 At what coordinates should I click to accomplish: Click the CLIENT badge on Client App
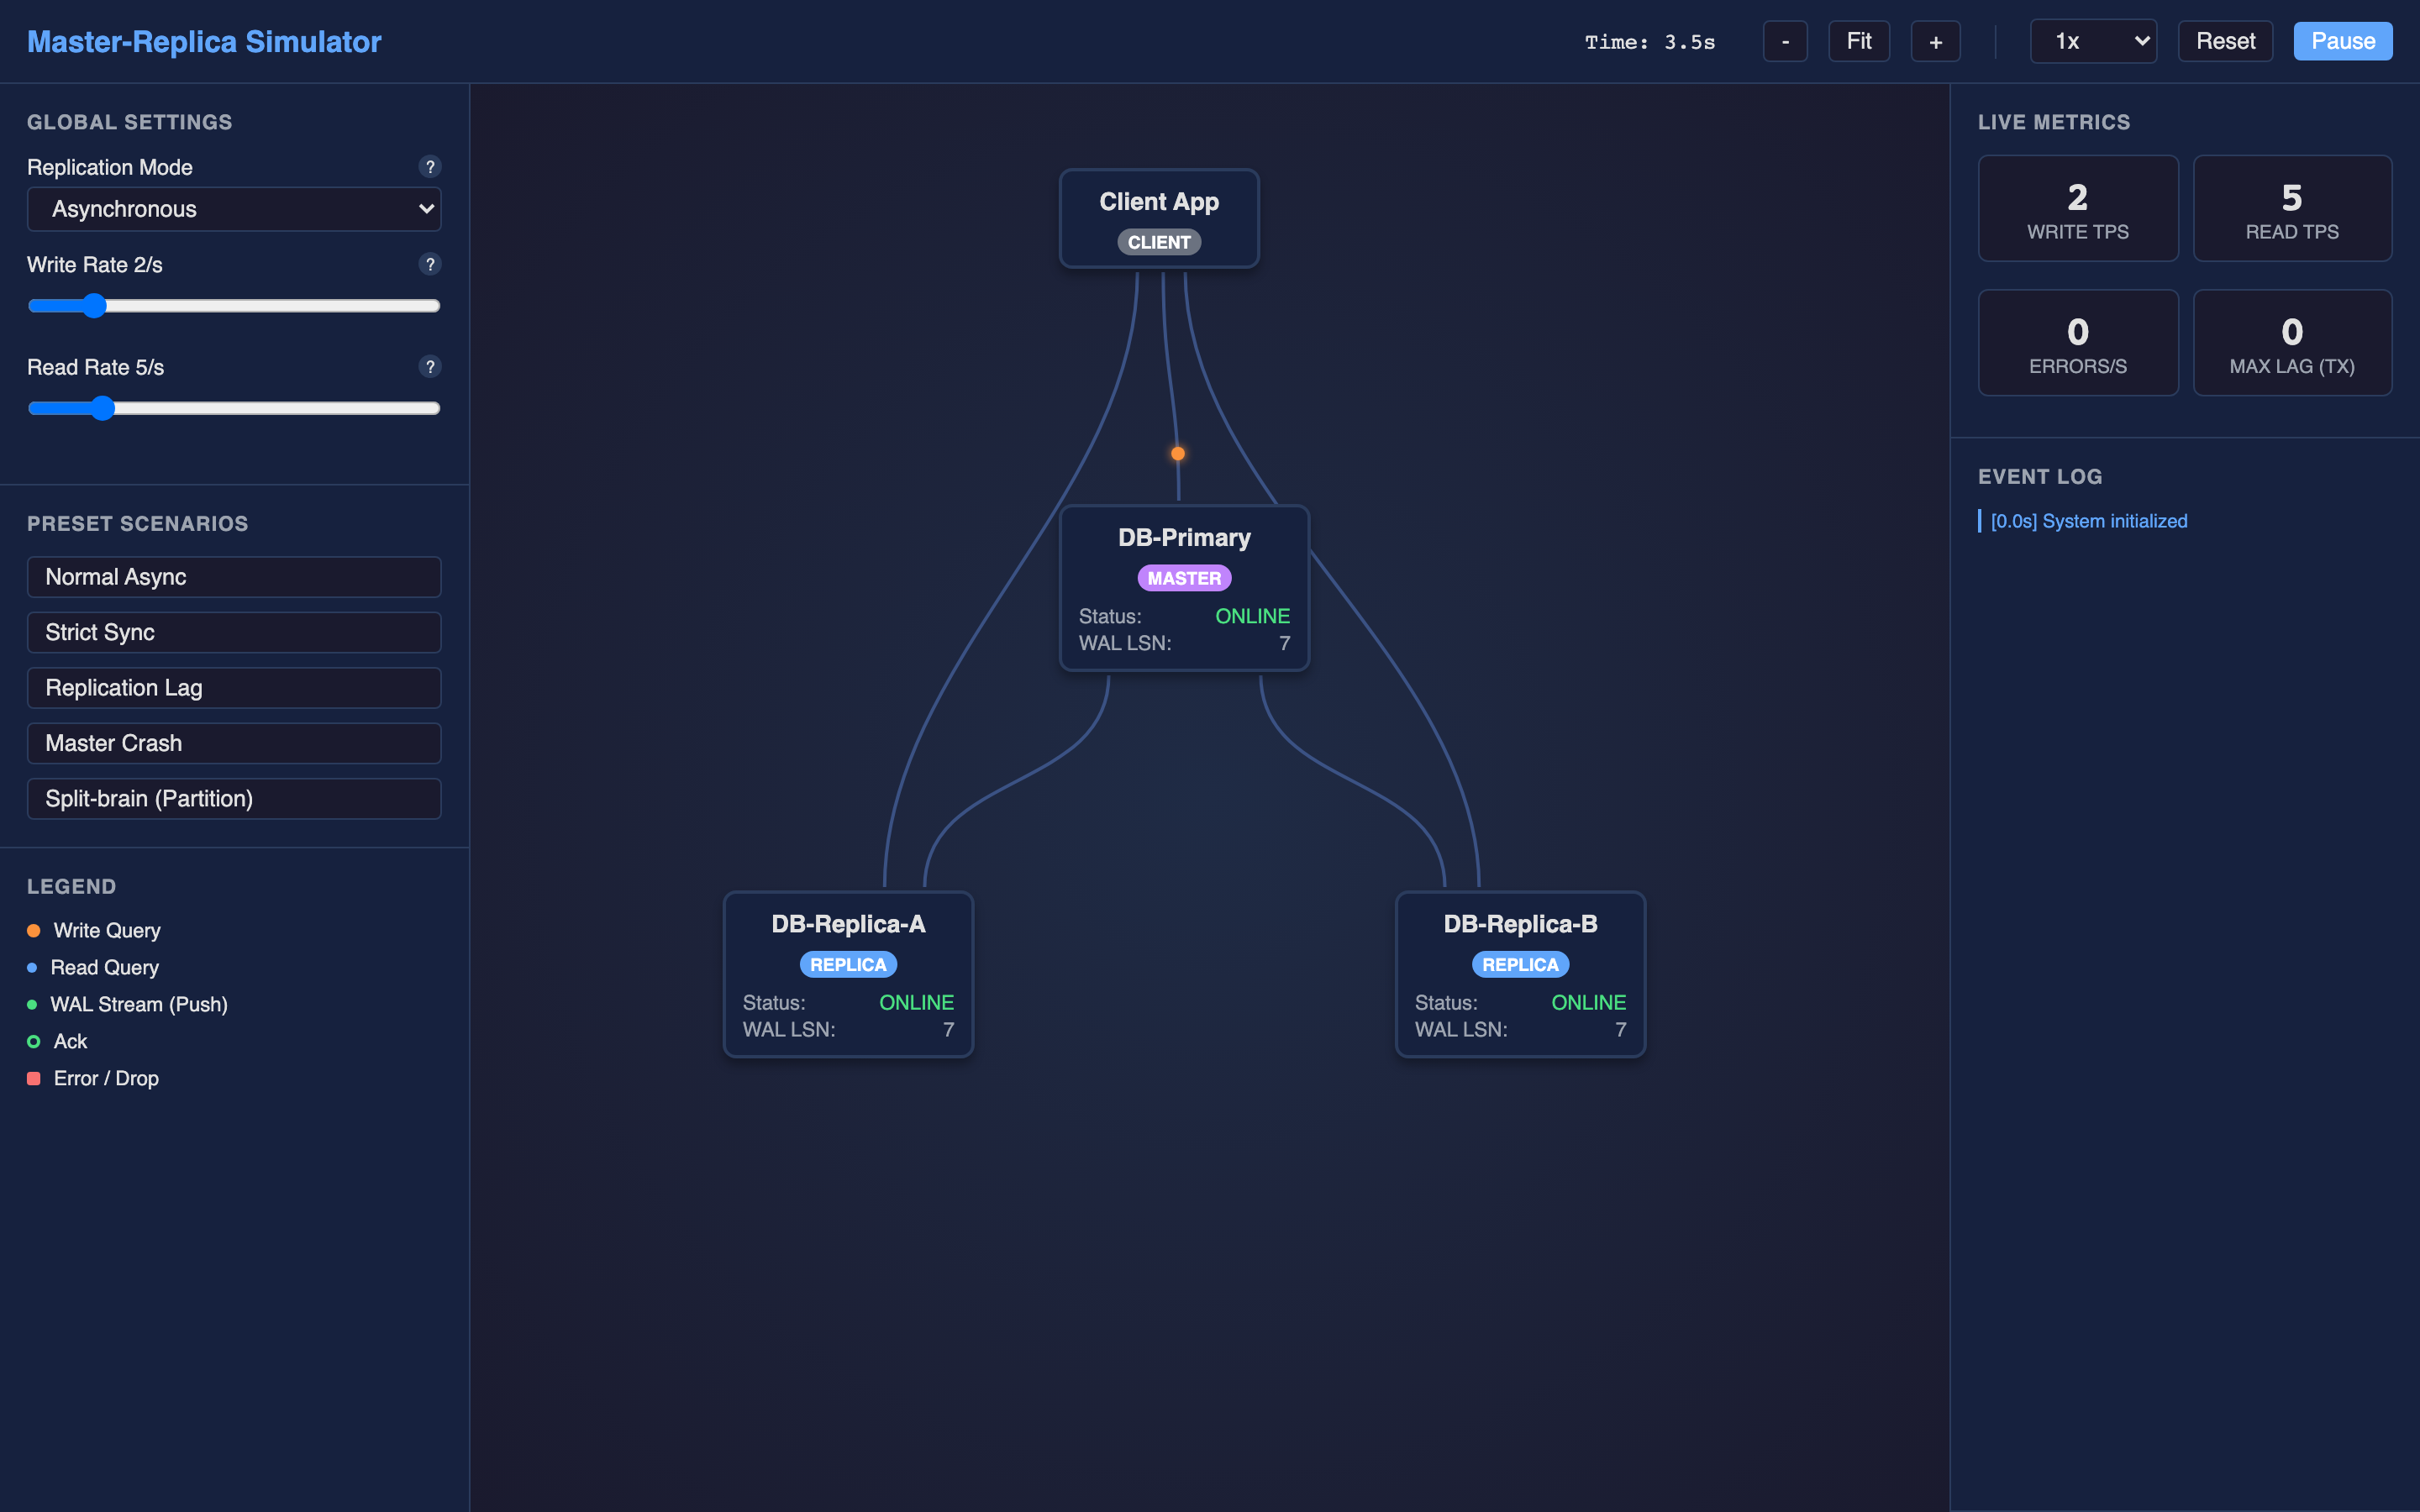click(x=1159, y=242)
